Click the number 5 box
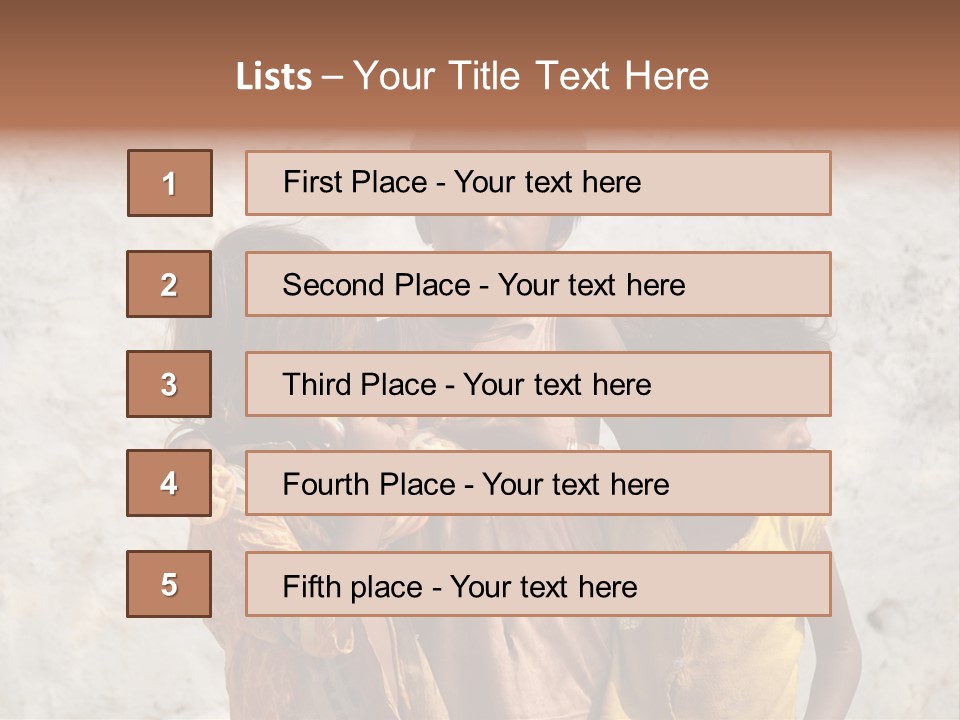Viewport: 960px width, 720px height. [169, 584]
